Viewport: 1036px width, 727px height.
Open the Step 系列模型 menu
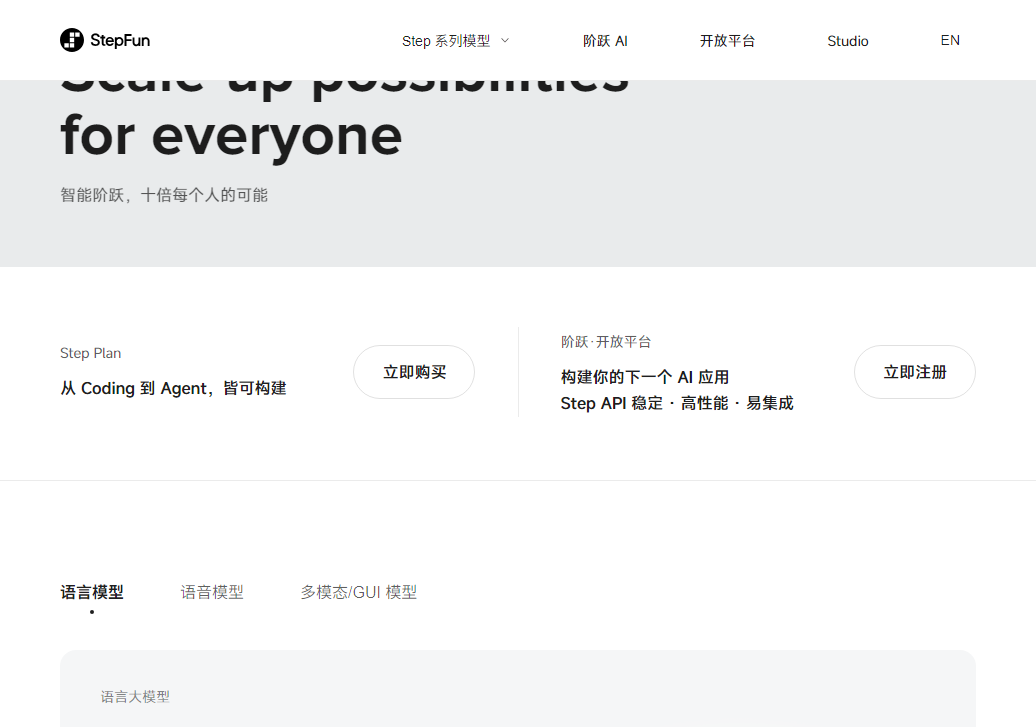coord(446,41)
